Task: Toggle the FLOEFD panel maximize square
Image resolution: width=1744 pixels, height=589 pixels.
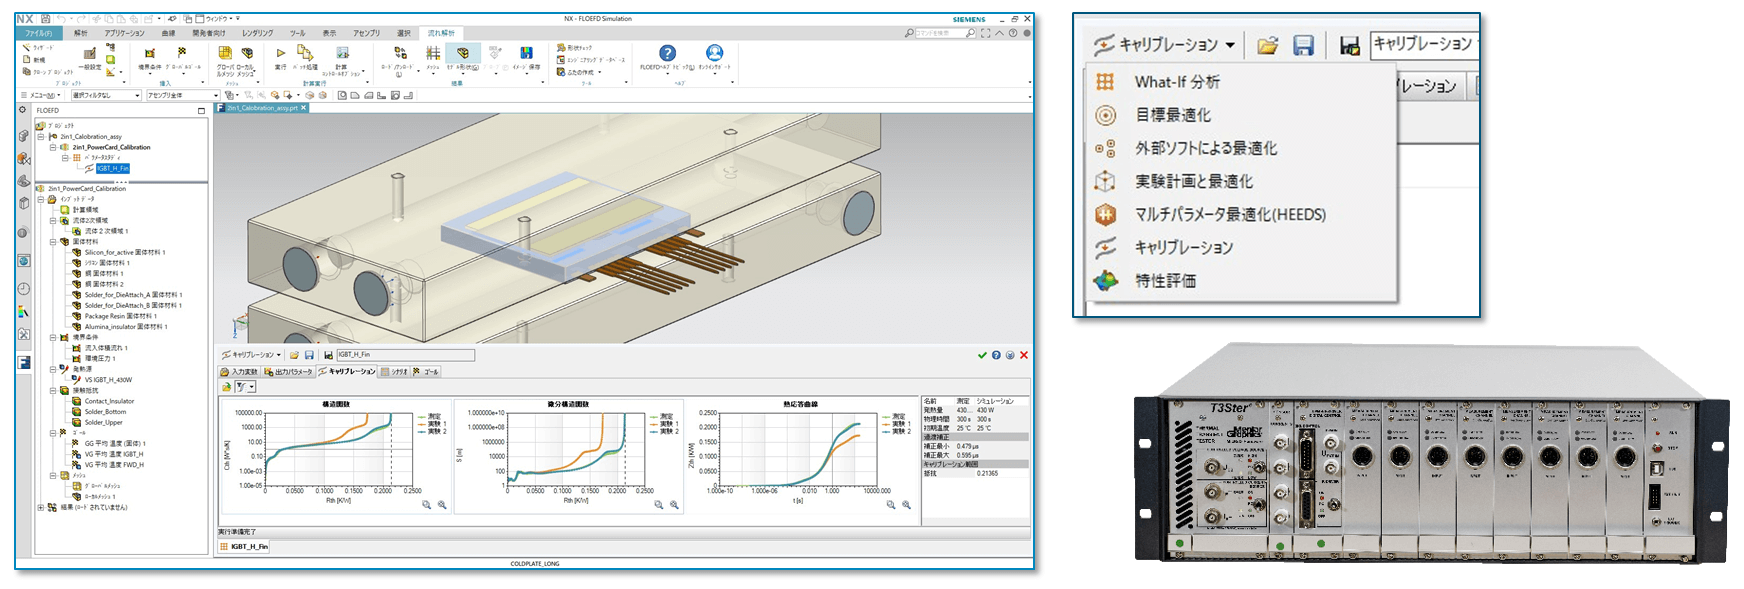Action: pyautogui.click(x=201, y=111)
